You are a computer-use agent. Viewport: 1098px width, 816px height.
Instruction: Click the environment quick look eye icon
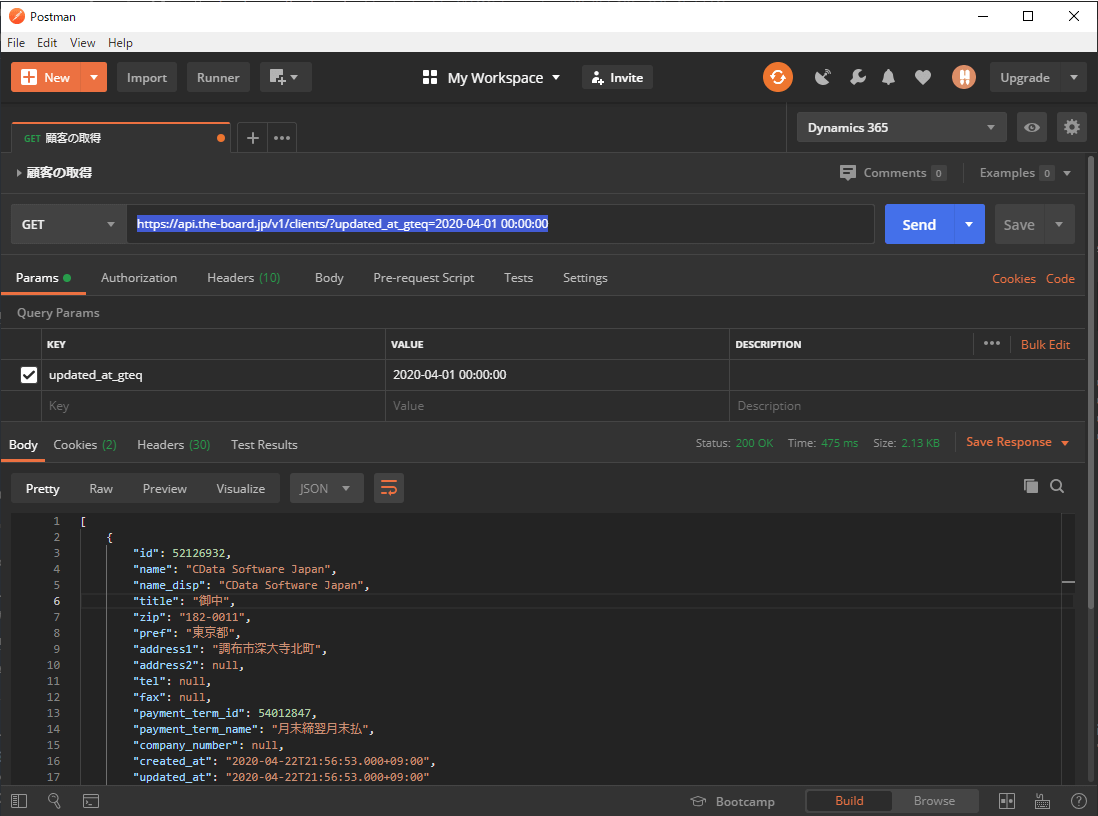point(1032,127)
